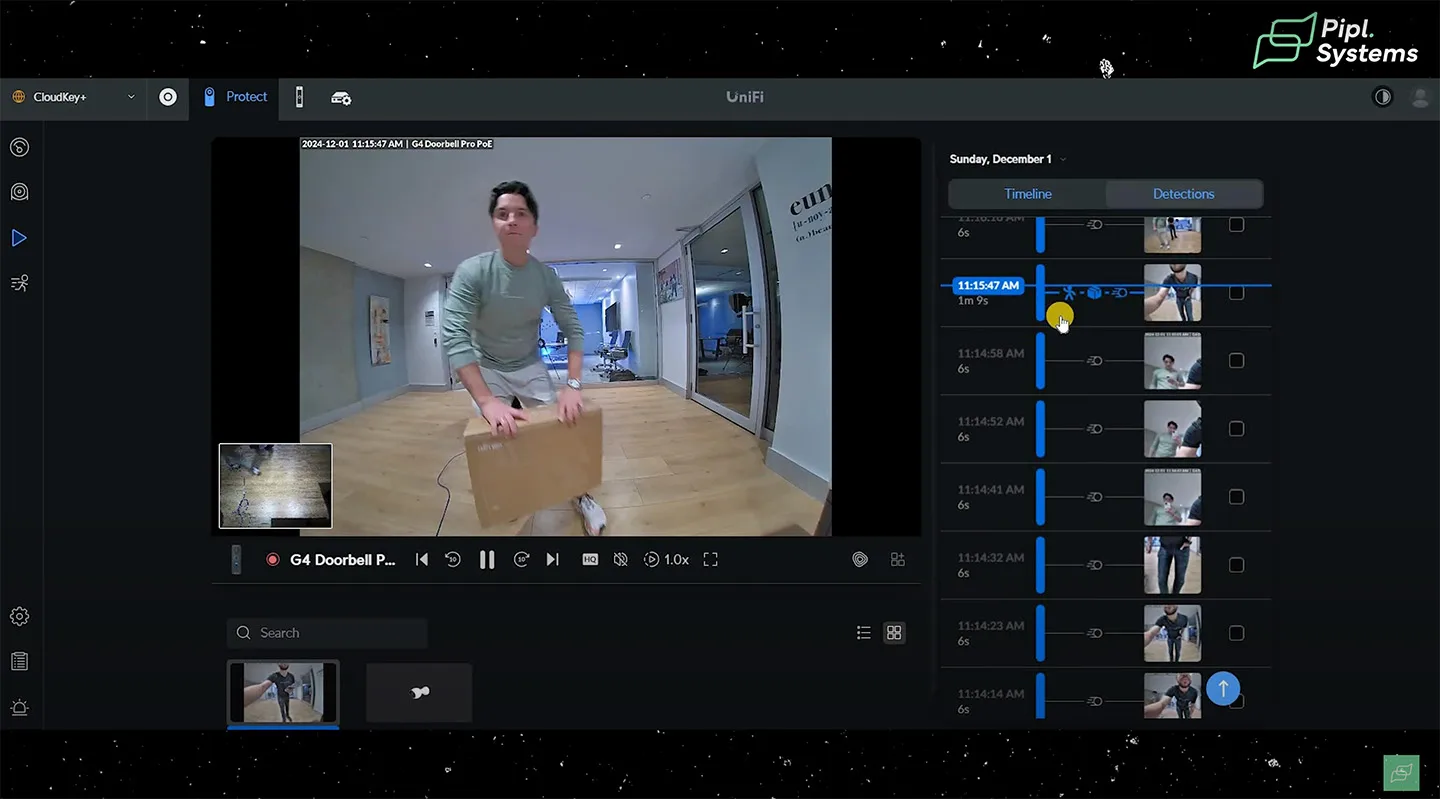The height and width of the screenshot is (799, 1440).
Task: Click the red live recording indicator
Action: point(272,560)
